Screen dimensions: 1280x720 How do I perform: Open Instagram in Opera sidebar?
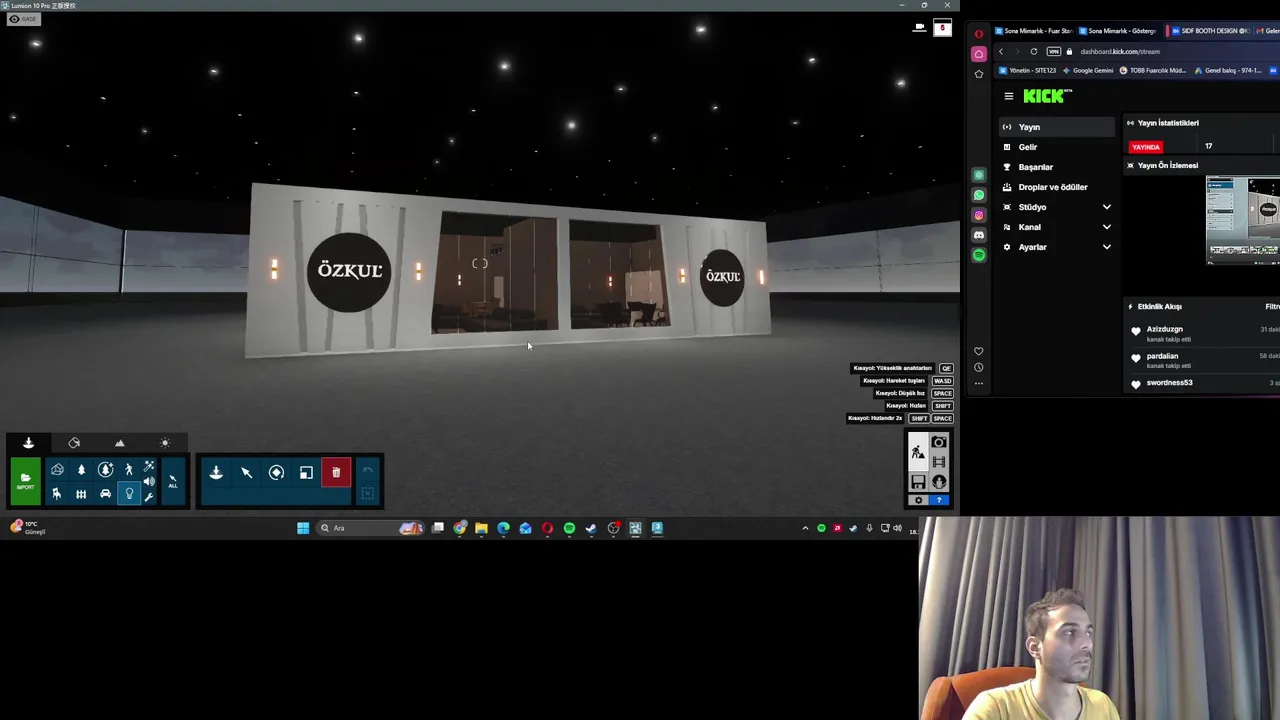pyautogui.click(x=979, y=215)
